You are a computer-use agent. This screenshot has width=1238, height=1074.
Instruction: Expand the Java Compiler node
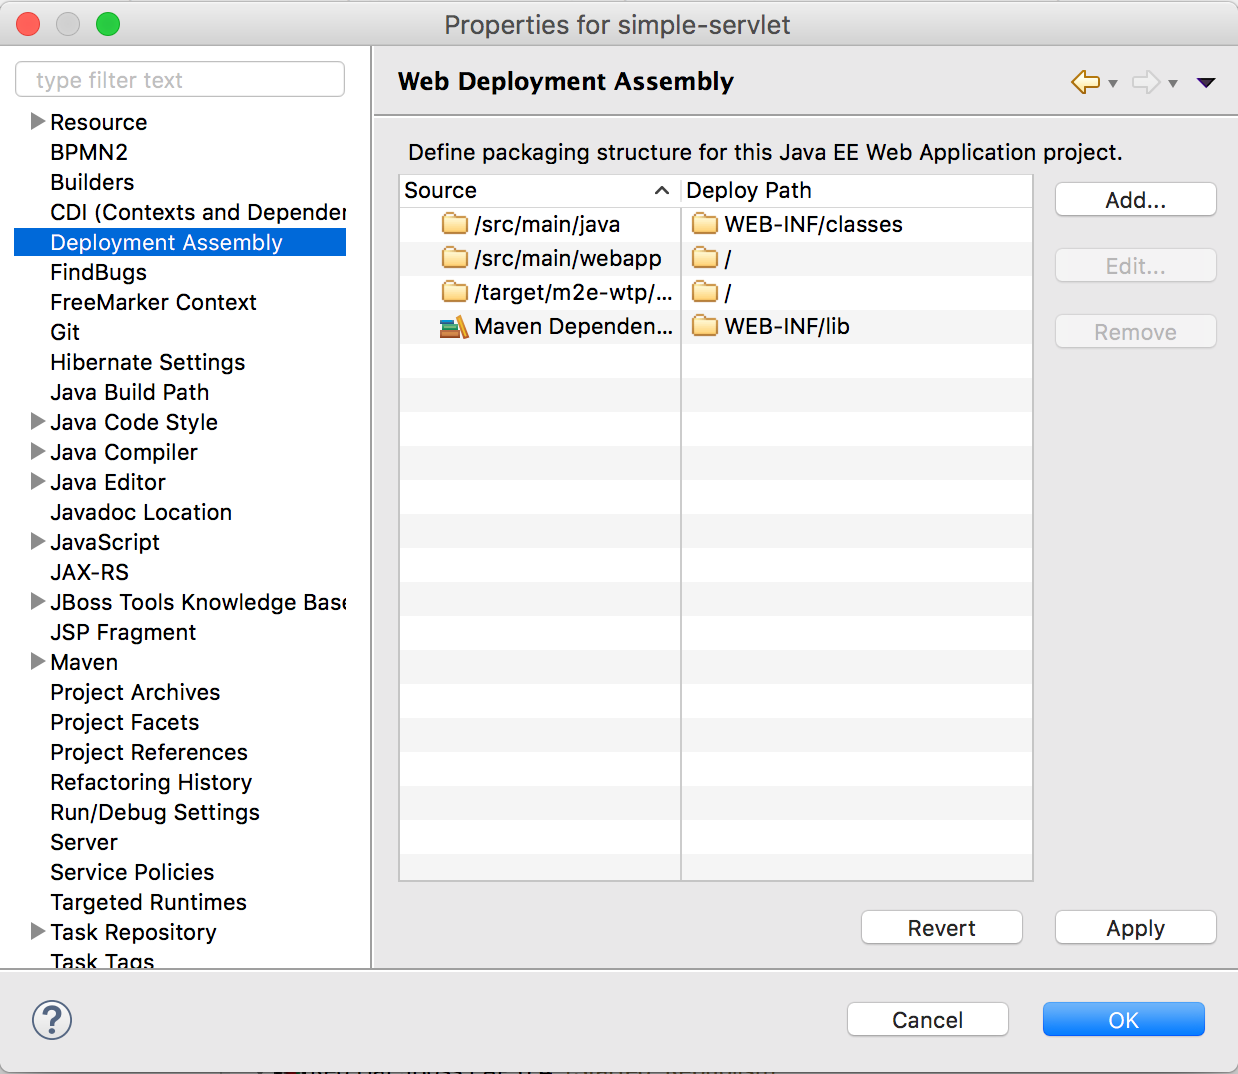click(38, 451)
